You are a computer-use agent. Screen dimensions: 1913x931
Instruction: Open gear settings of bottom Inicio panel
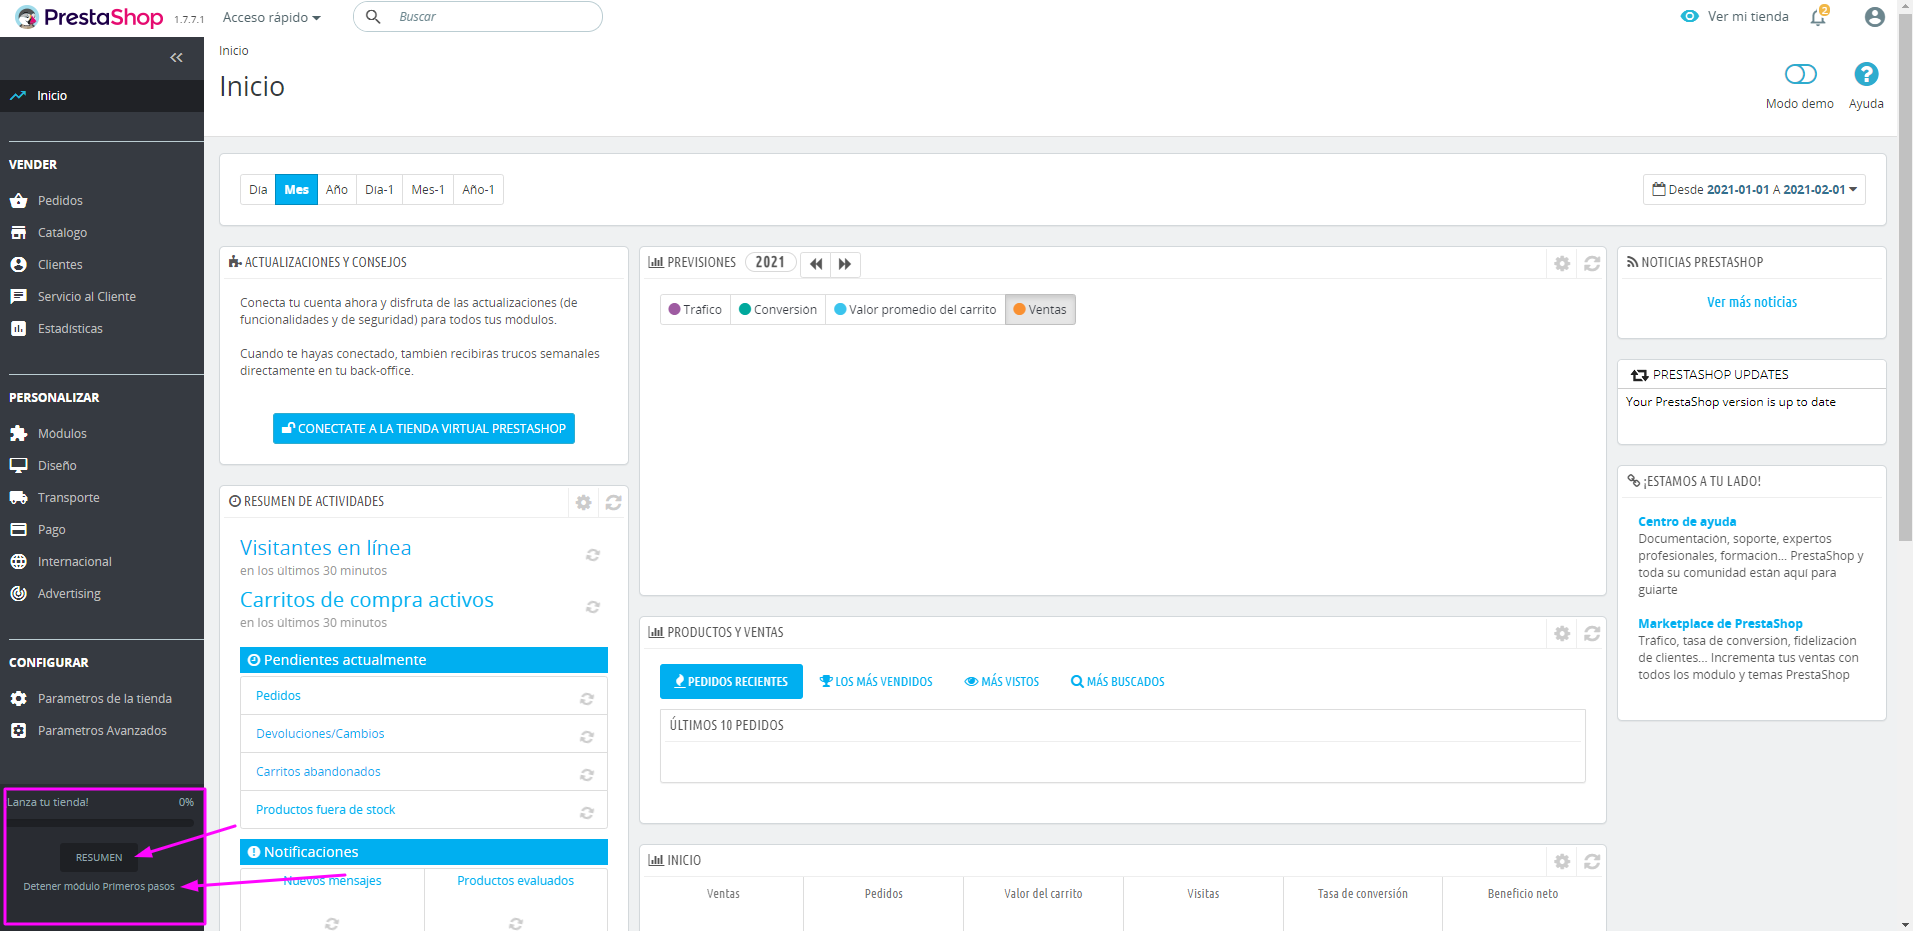coord(1562,862)
